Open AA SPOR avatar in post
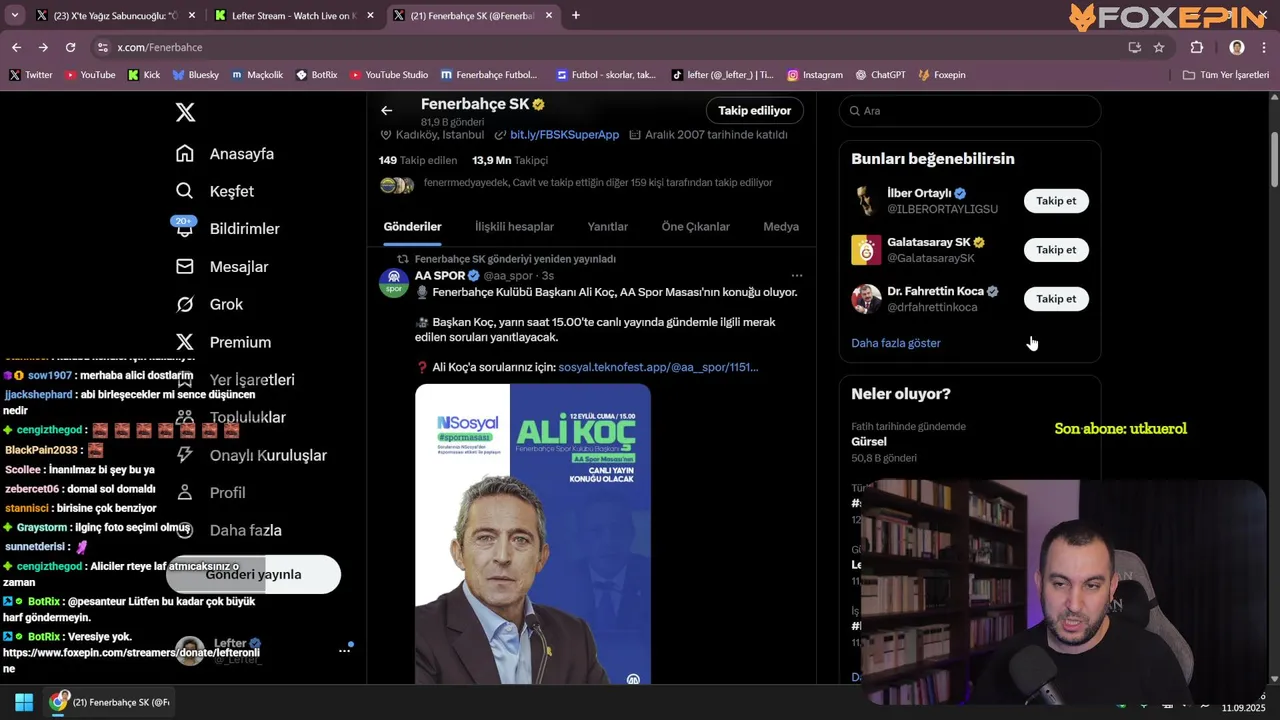 (394, 283)
